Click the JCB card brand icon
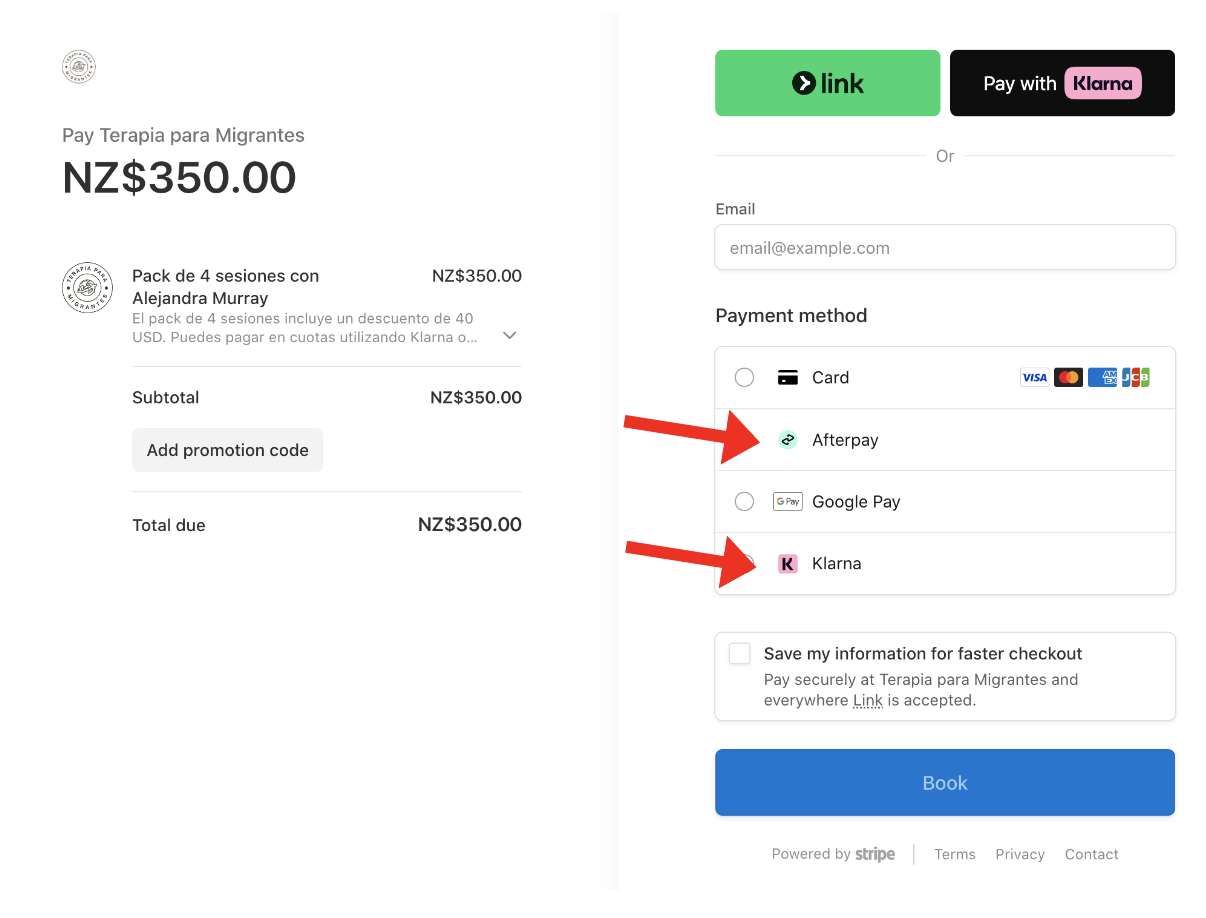Image resolution: width=1206 pixels, height=918 pixels. (x=1136, y=378)
